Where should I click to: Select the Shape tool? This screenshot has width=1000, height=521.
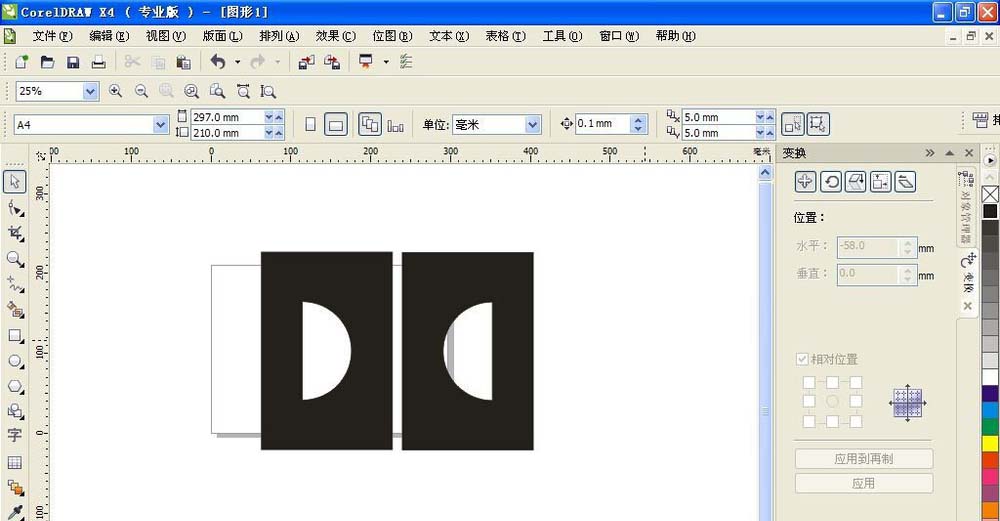(x=15, y=208)
